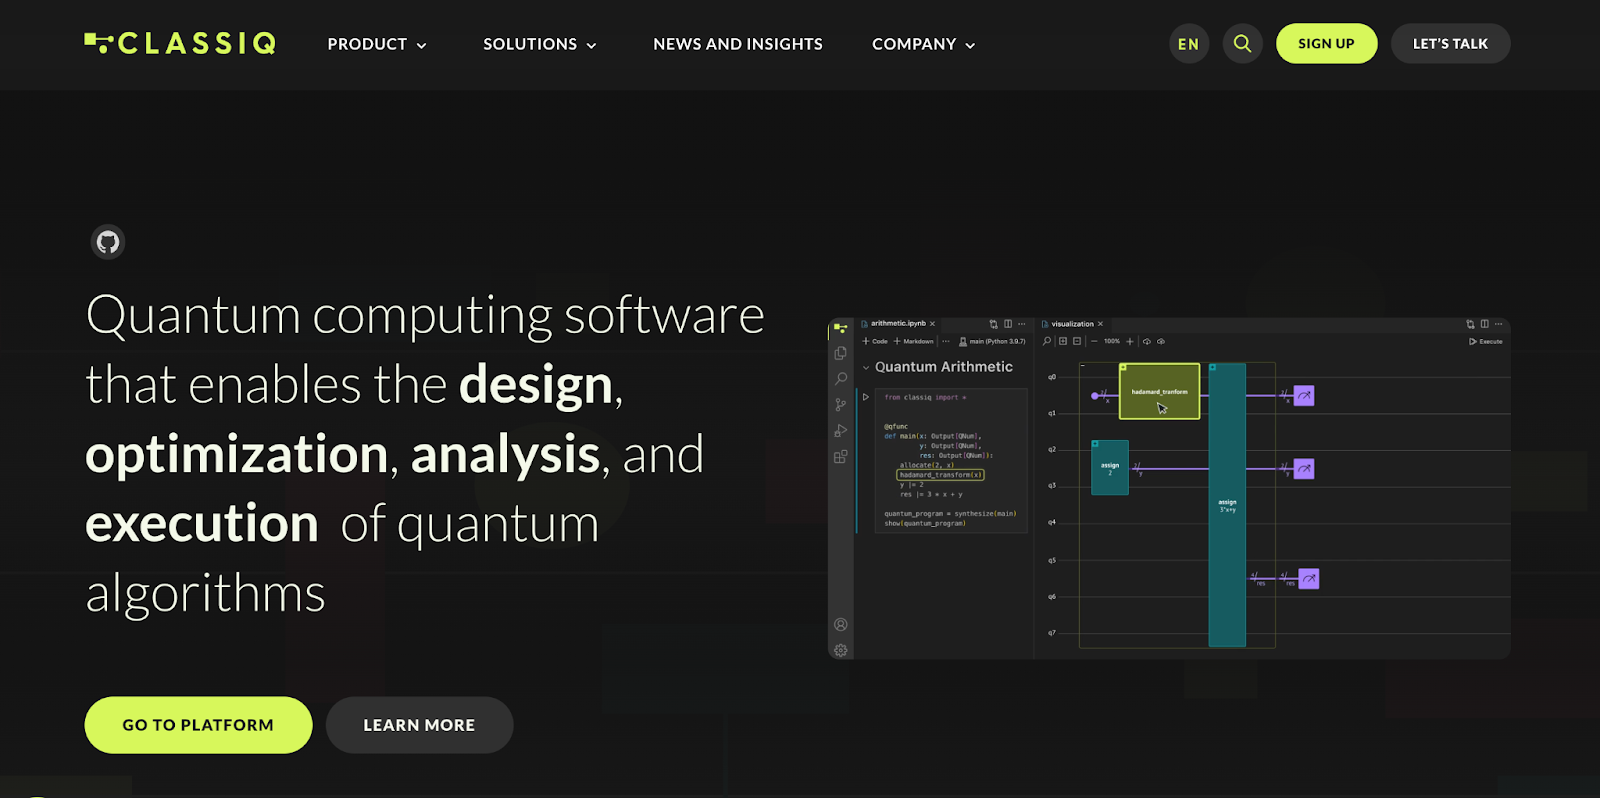Click the LEARN MORE button

(419, 725)
